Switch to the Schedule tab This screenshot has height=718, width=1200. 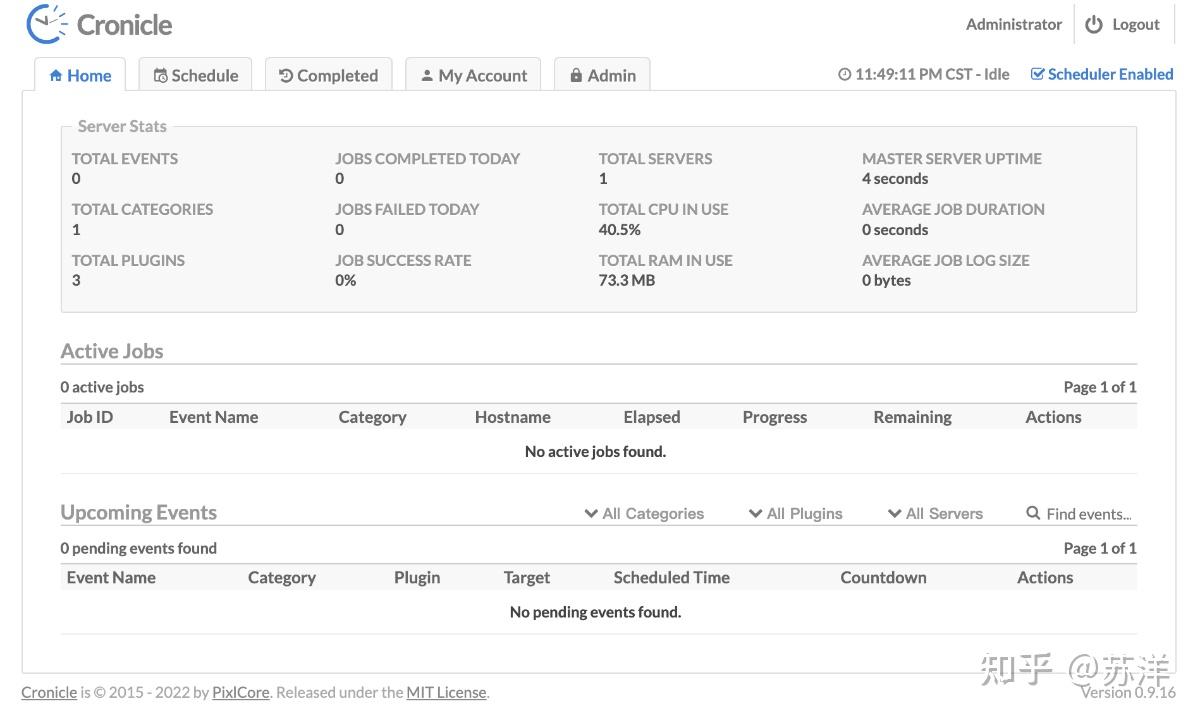[195, 75]
